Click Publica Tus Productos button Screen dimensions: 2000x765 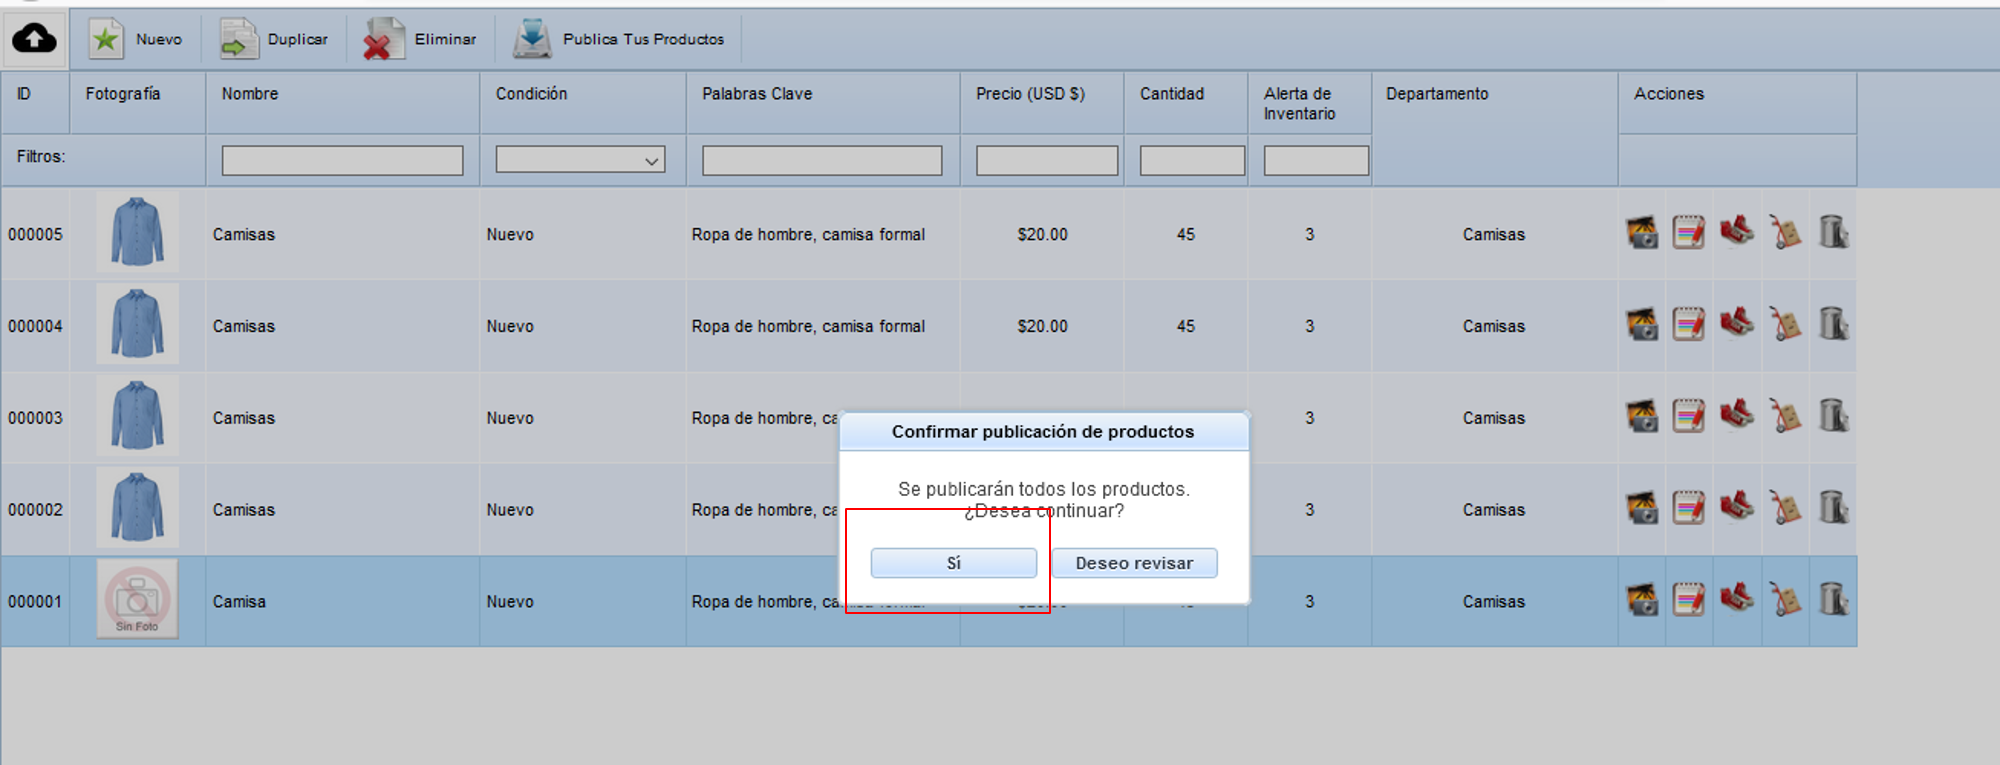(x=619, y=39)
